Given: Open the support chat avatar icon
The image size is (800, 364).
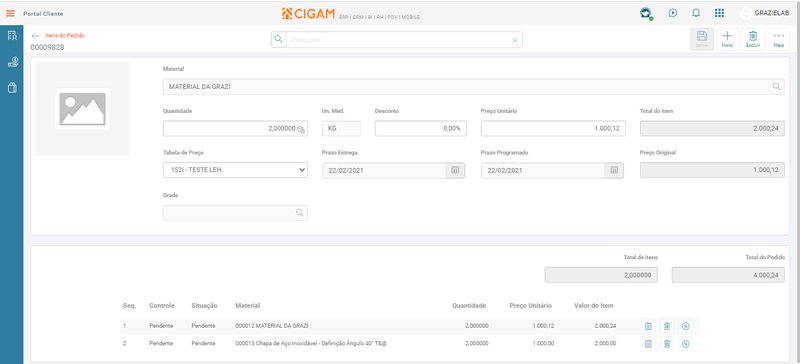Looking at the screenshot, I should 646,13.
